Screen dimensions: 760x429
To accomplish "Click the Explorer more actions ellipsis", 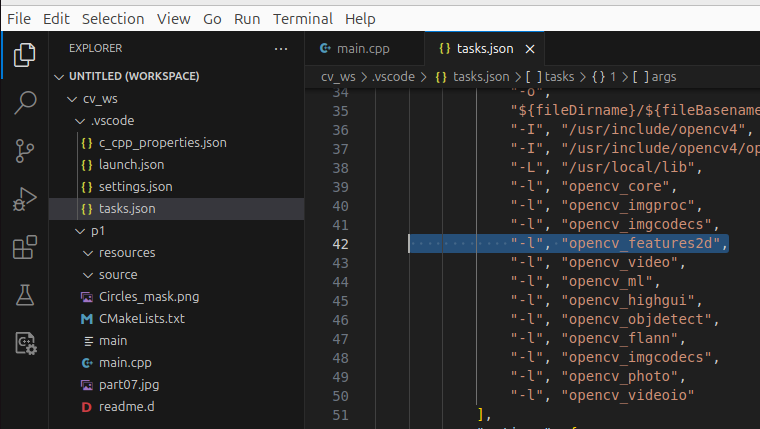I will pos(281,48).
